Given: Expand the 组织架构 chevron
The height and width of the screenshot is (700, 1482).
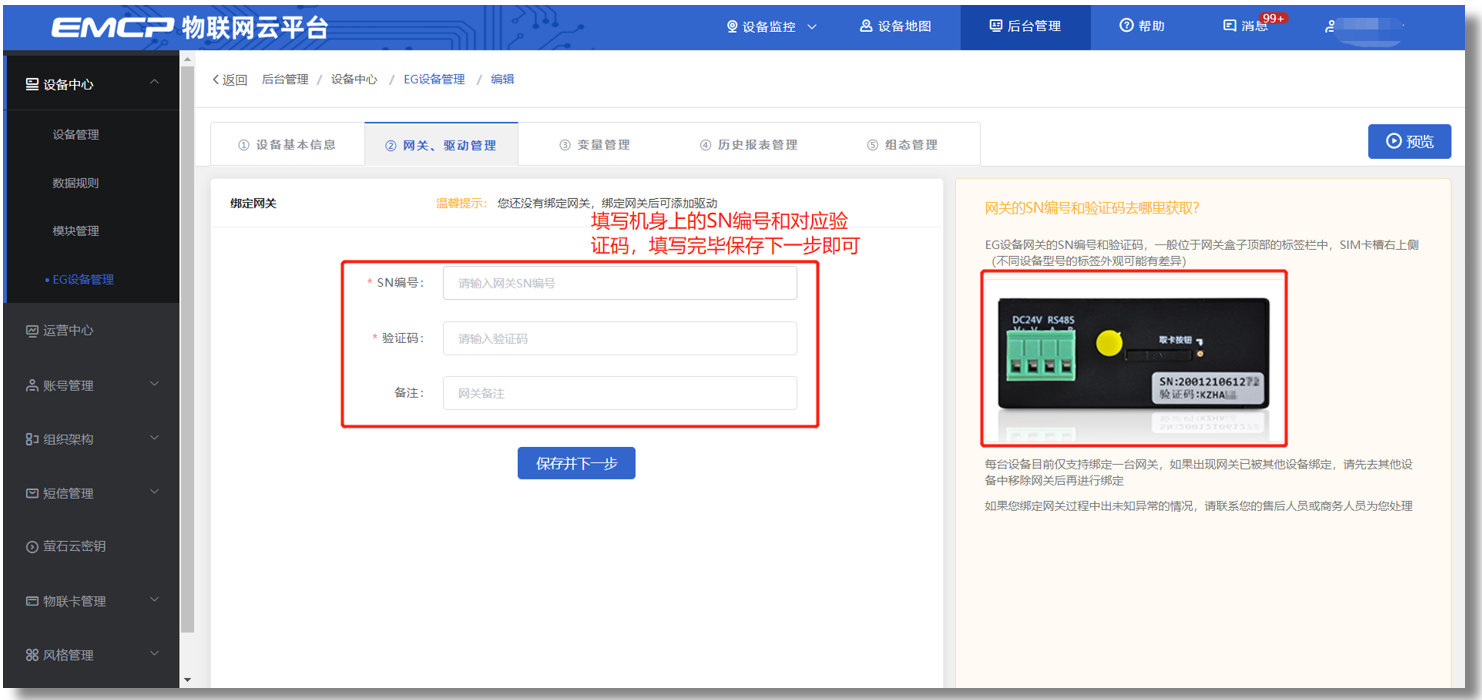Looking at the screenshot, I should tap(154, 437).
